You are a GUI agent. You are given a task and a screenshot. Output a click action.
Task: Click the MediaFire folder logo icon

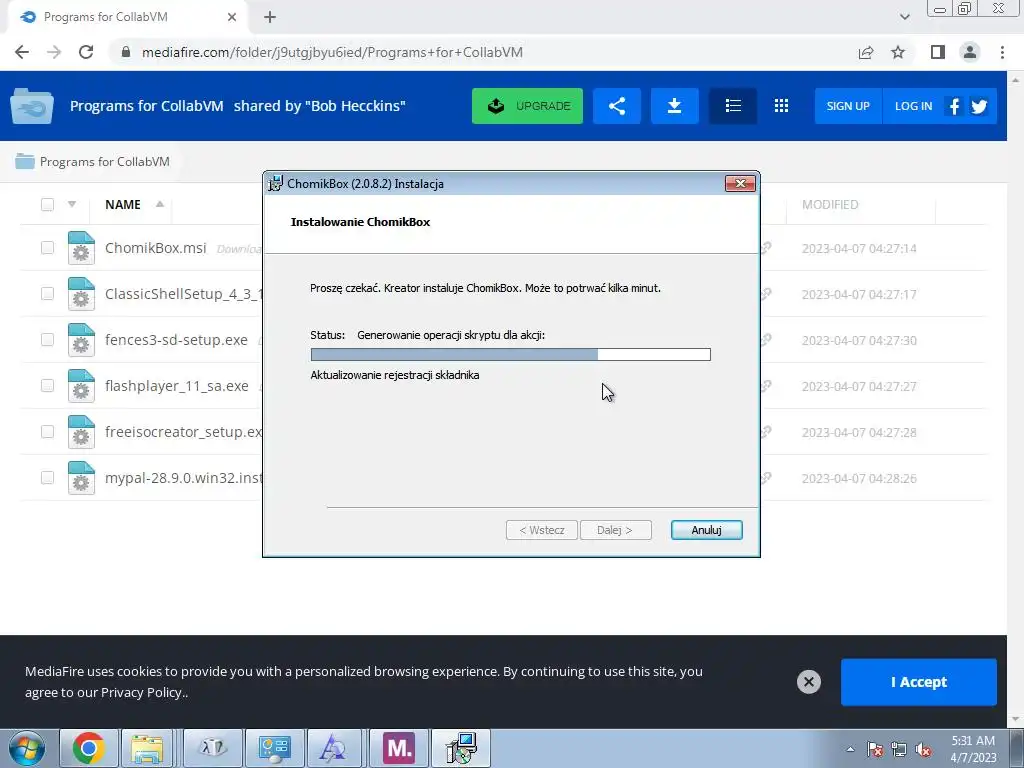31,106
